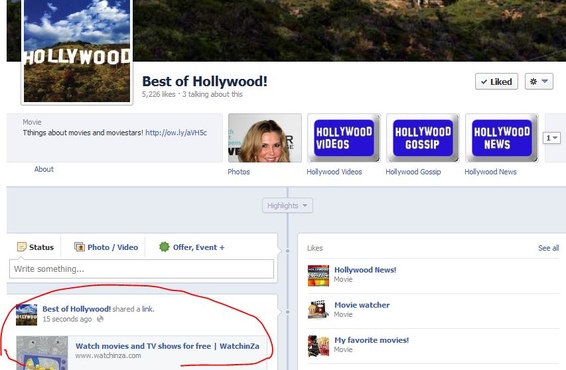Open the Photos thumbnail of woman

pyautogui.click(x=265, y=138)
